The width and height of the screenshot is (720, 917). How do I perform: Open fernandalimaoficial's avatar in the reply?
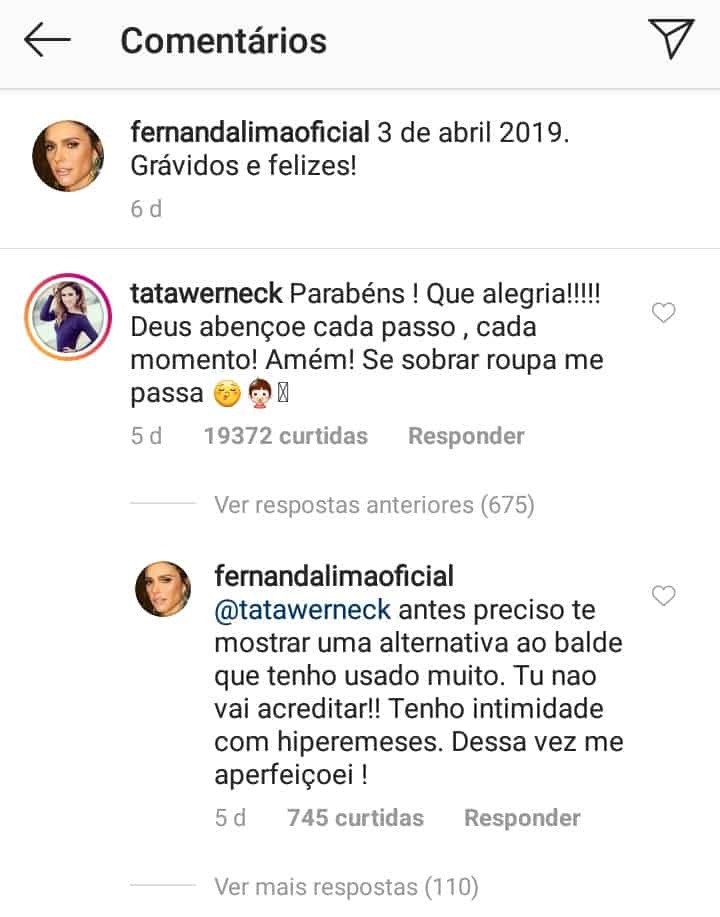(163, 589)
